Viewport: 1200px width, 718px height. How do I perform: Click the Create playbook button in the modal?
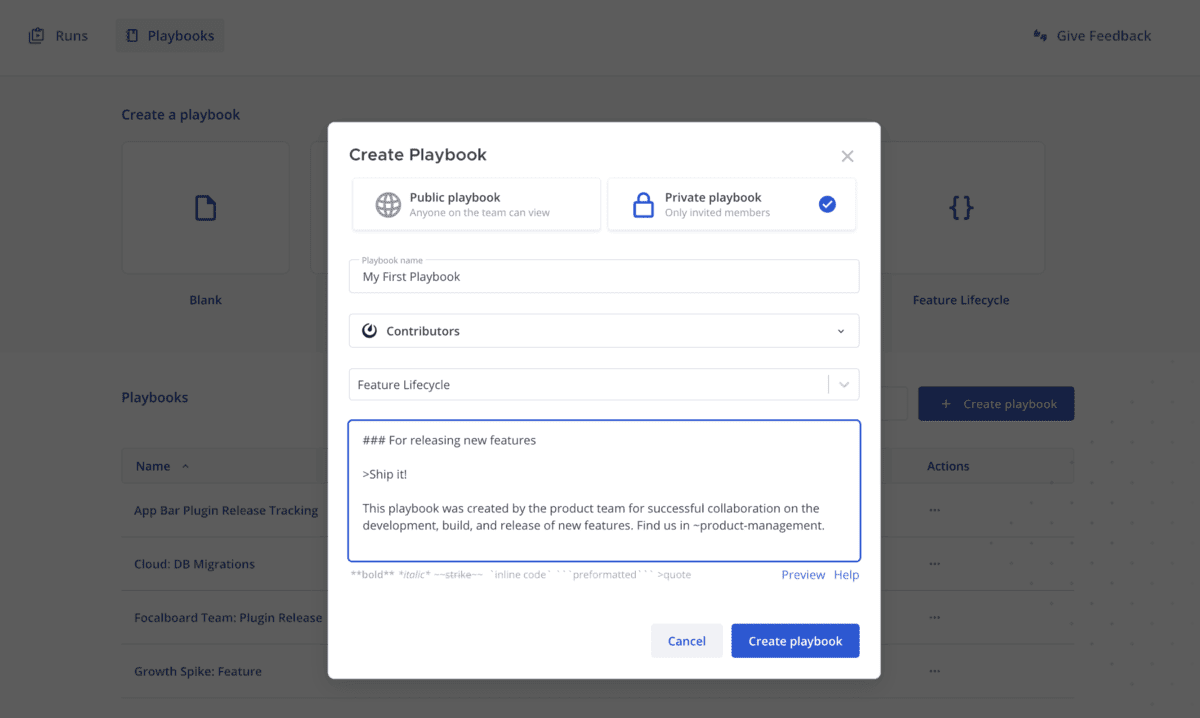(795, 640)
